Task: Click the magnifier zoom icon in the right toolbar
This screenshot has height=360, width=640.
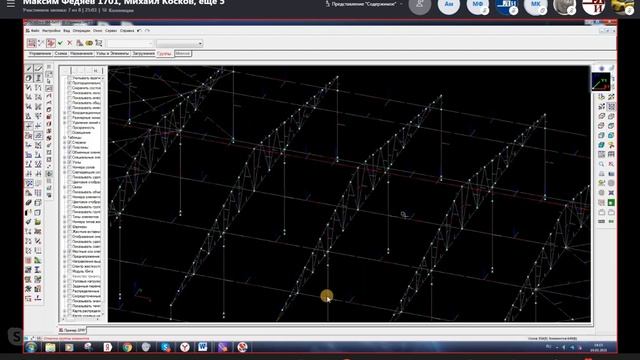Action: [602, 164]
